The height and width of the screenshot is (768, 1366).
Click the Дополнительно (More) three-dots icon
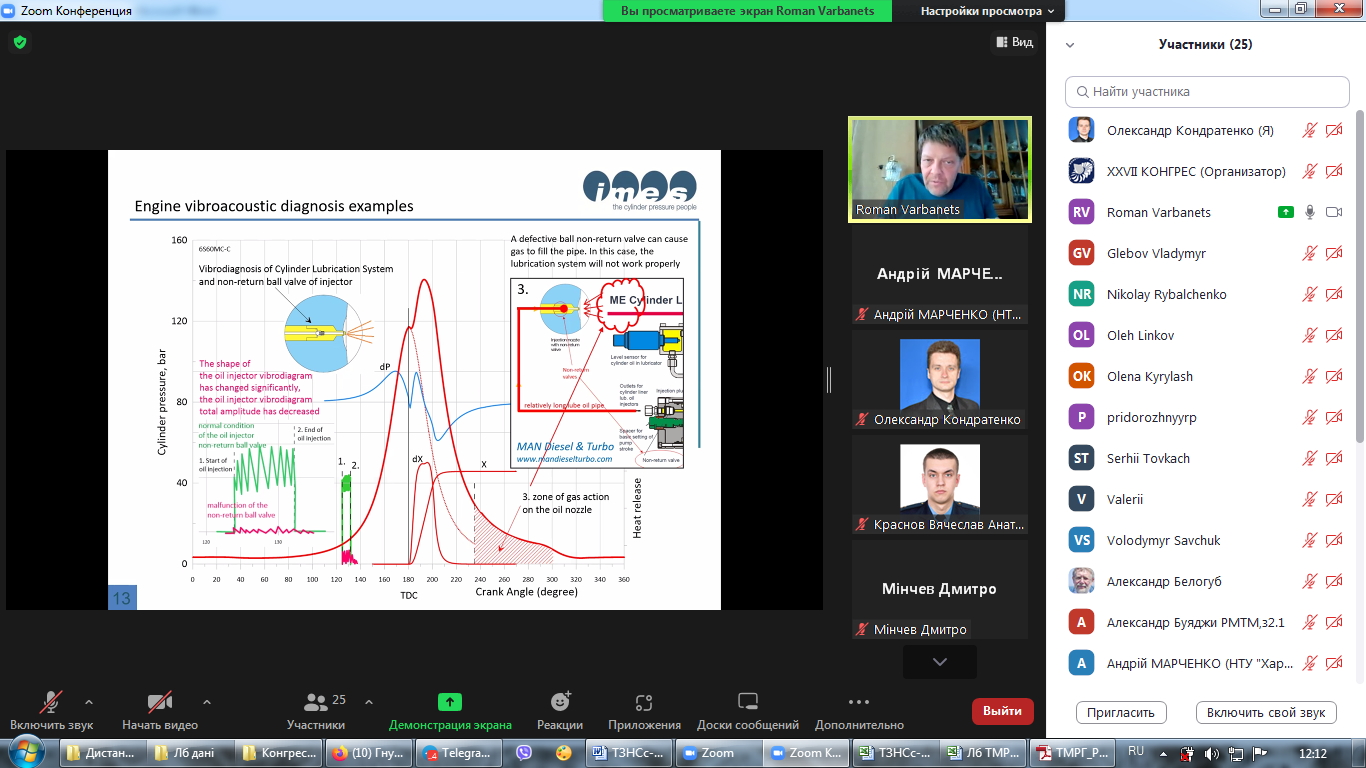click(858, 703)
